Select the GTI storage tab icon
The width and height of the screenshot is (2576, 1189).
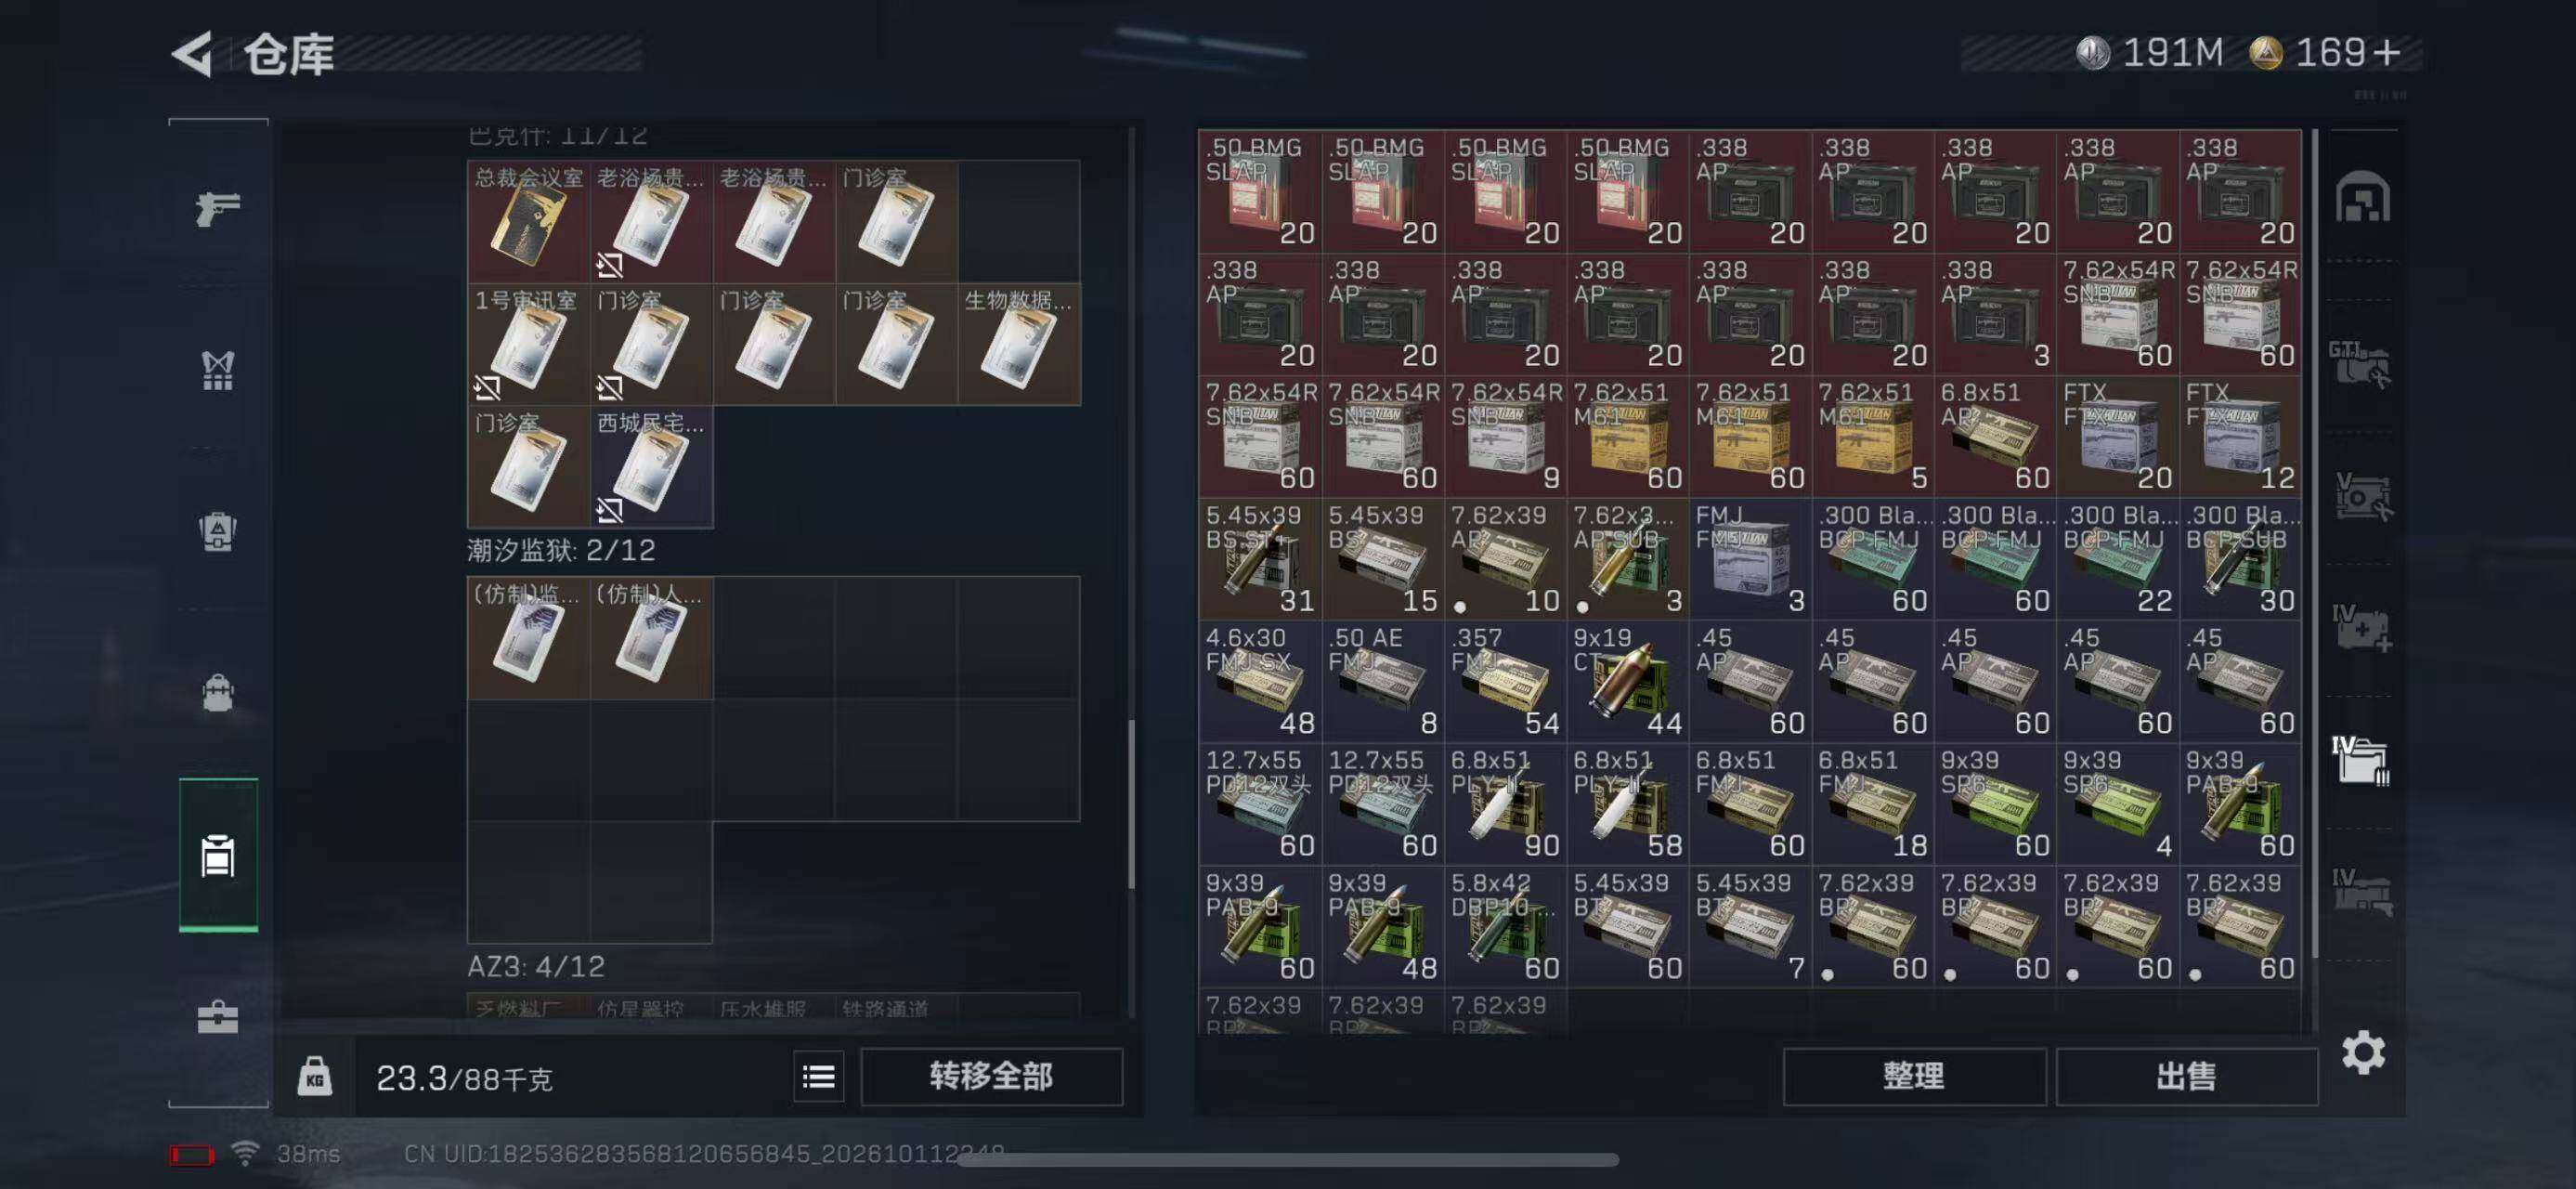click(2359, 363)
